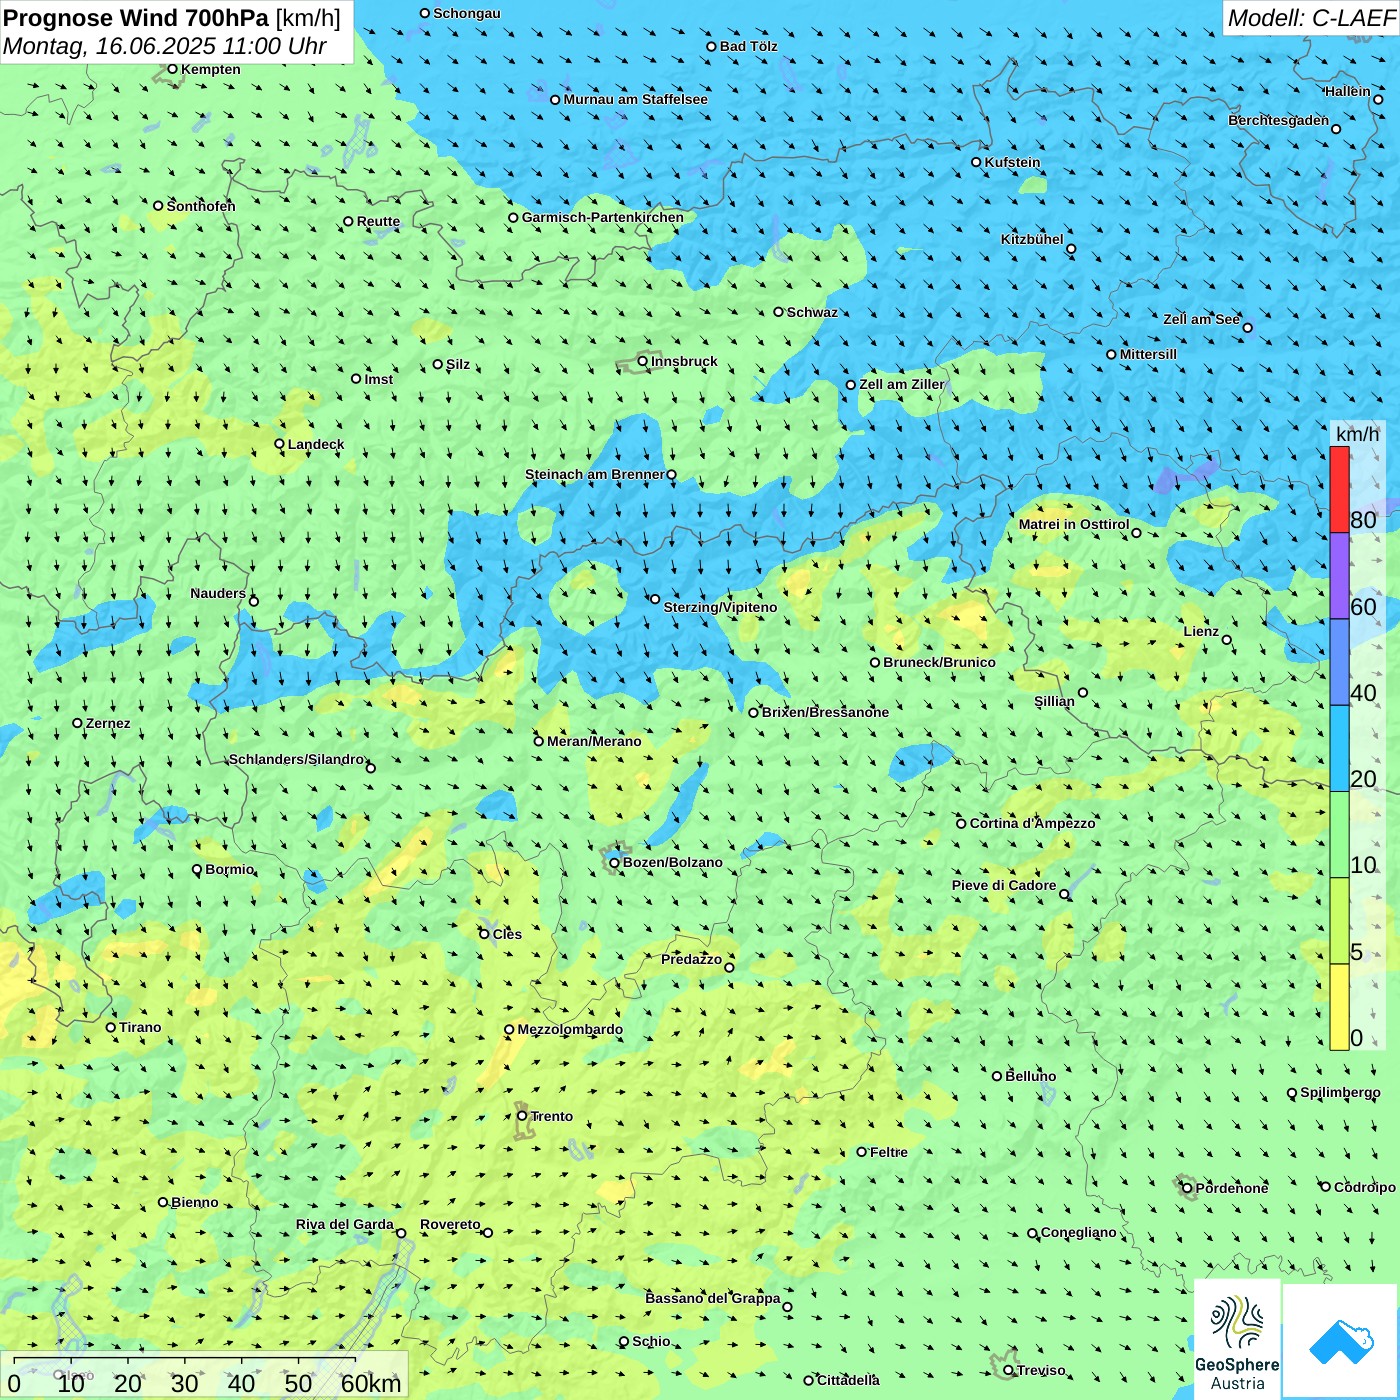Click the 'Bassano del Grappa' label
Screen dimensions: 1400x1400
pos(713,1298)
